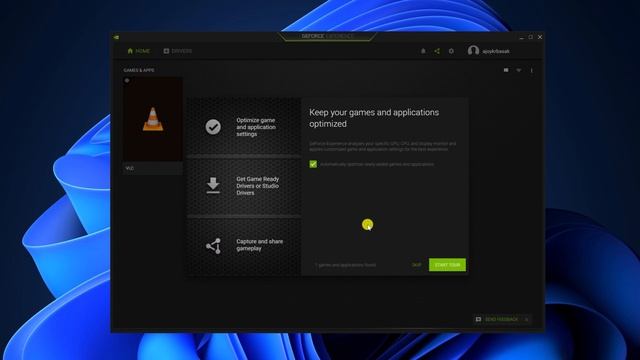Open the Home tab
This screenshot has height=360, width=640.
(139, 51)
